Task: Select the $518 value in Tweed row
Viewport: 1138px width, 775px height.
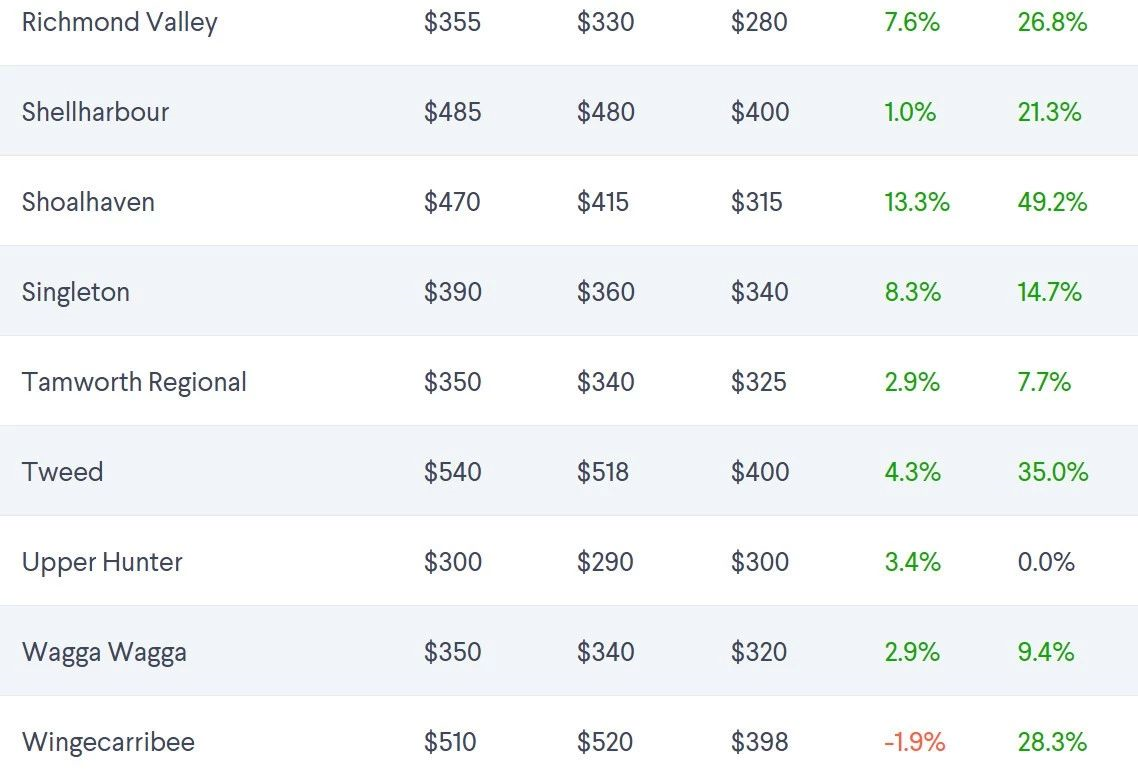Action: [x=603, y=472]
